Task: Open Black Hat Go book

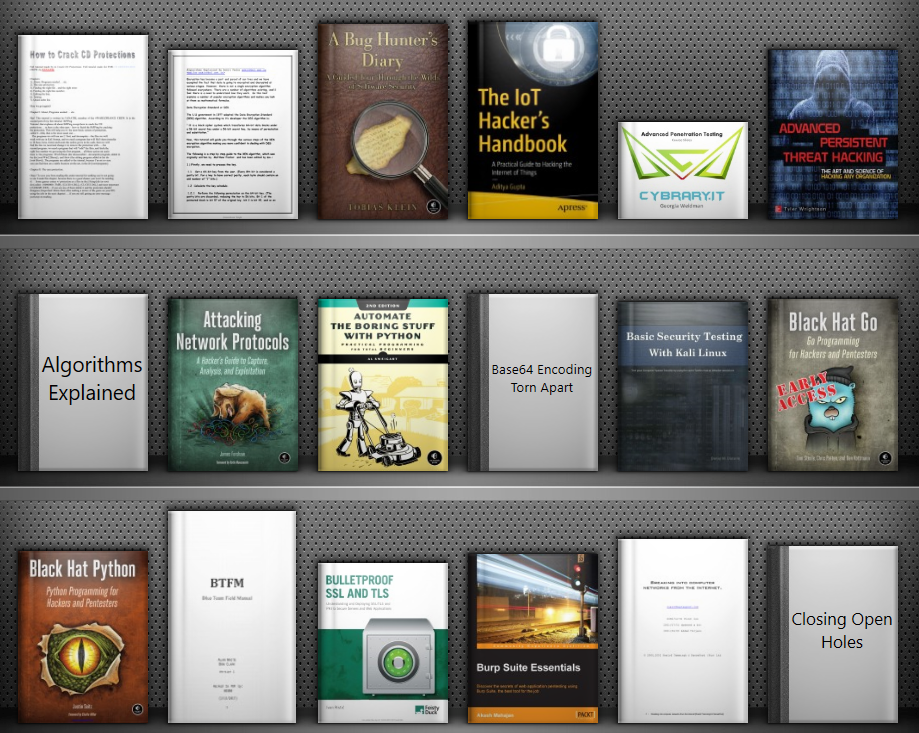Action: pyautogui.click(x=833, y=384)
